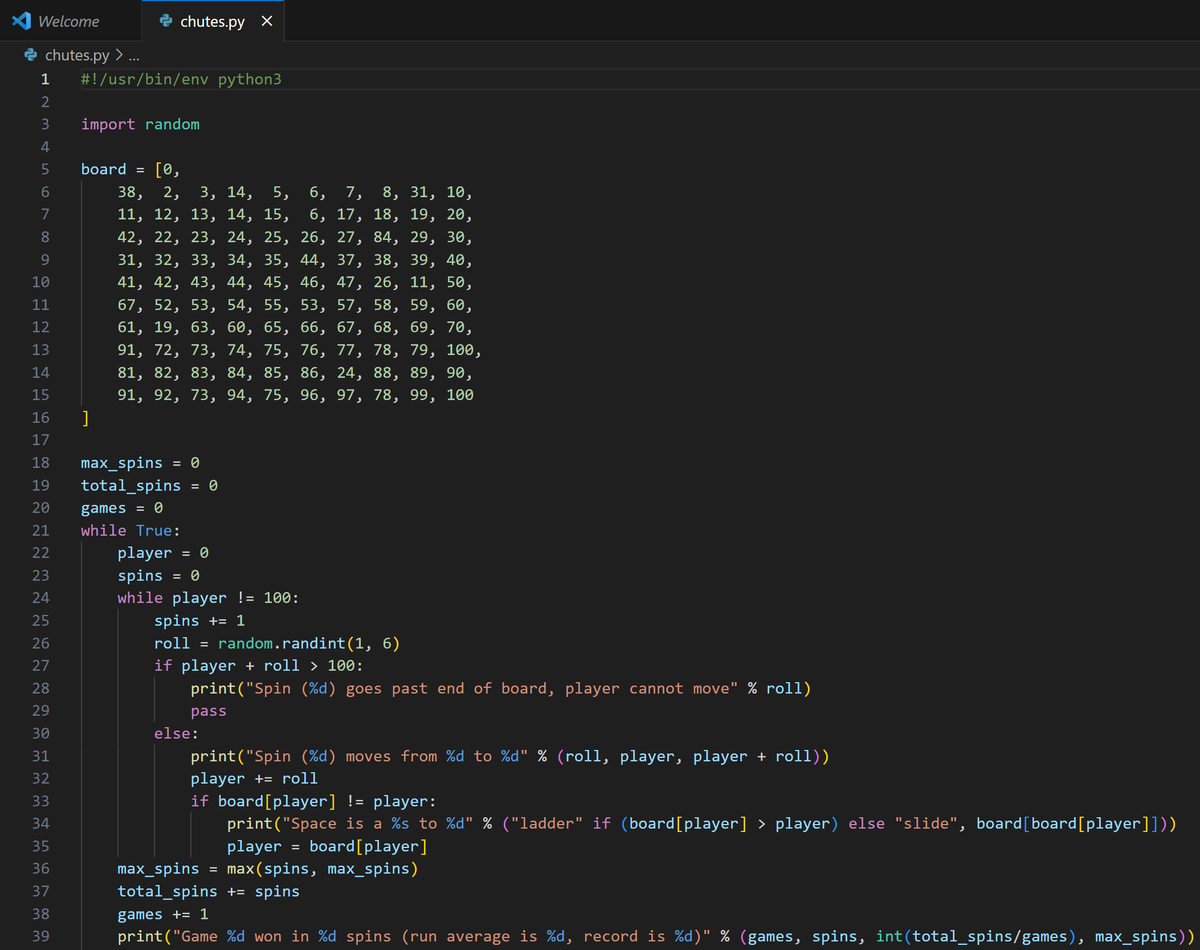
Task: Click 'max_spins = 0' on line 18
Action: click(140, 463)
